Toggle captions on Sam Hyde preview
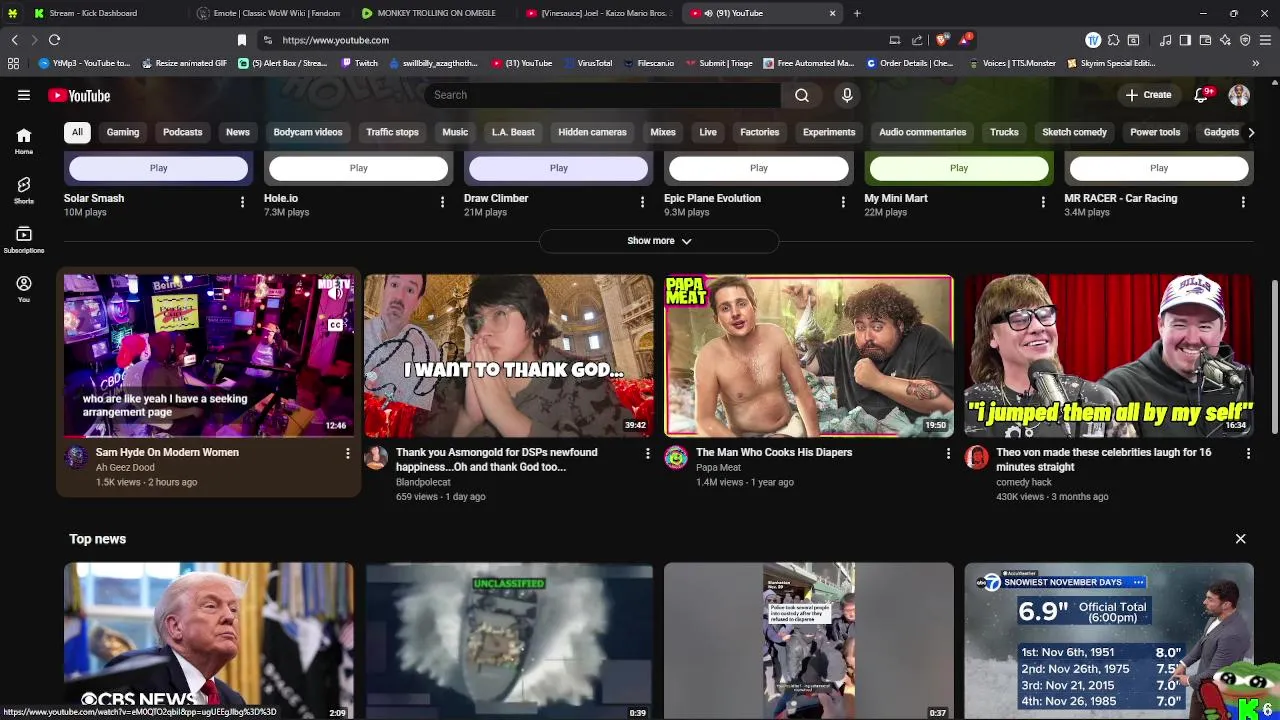 335,325
